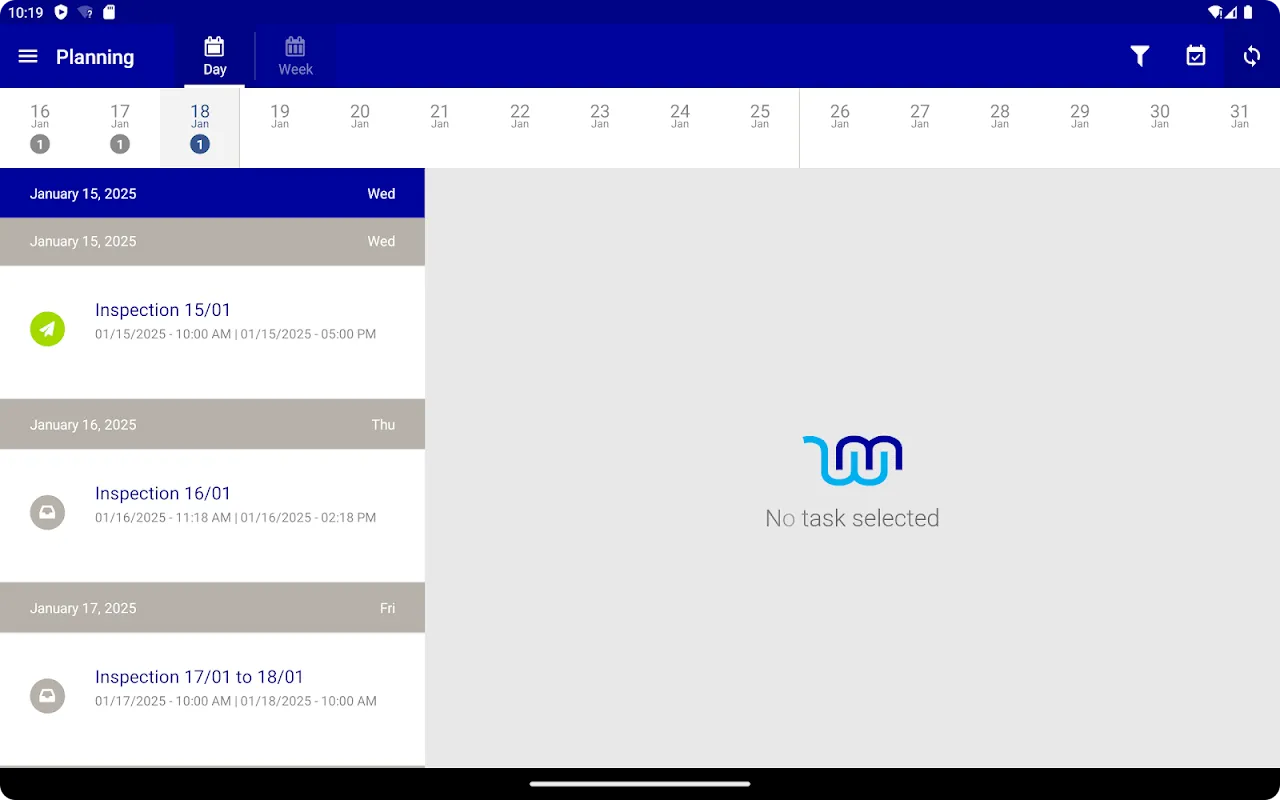Screen dimensions: 1280x800
Task: Select 24 Jan in date strip
Action: (x=680, y=128)
